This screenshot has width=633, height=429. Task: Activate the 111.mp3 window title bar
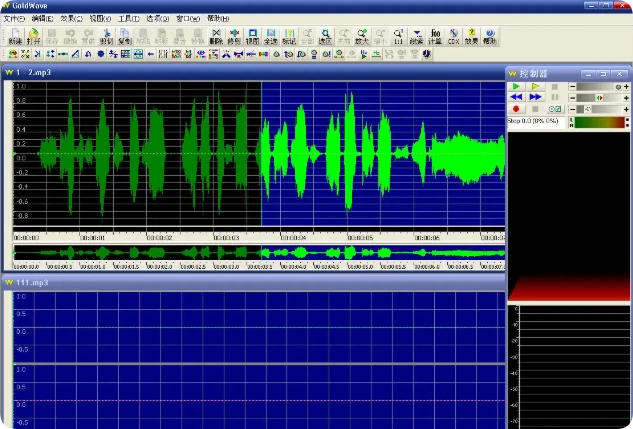[254, 283]
